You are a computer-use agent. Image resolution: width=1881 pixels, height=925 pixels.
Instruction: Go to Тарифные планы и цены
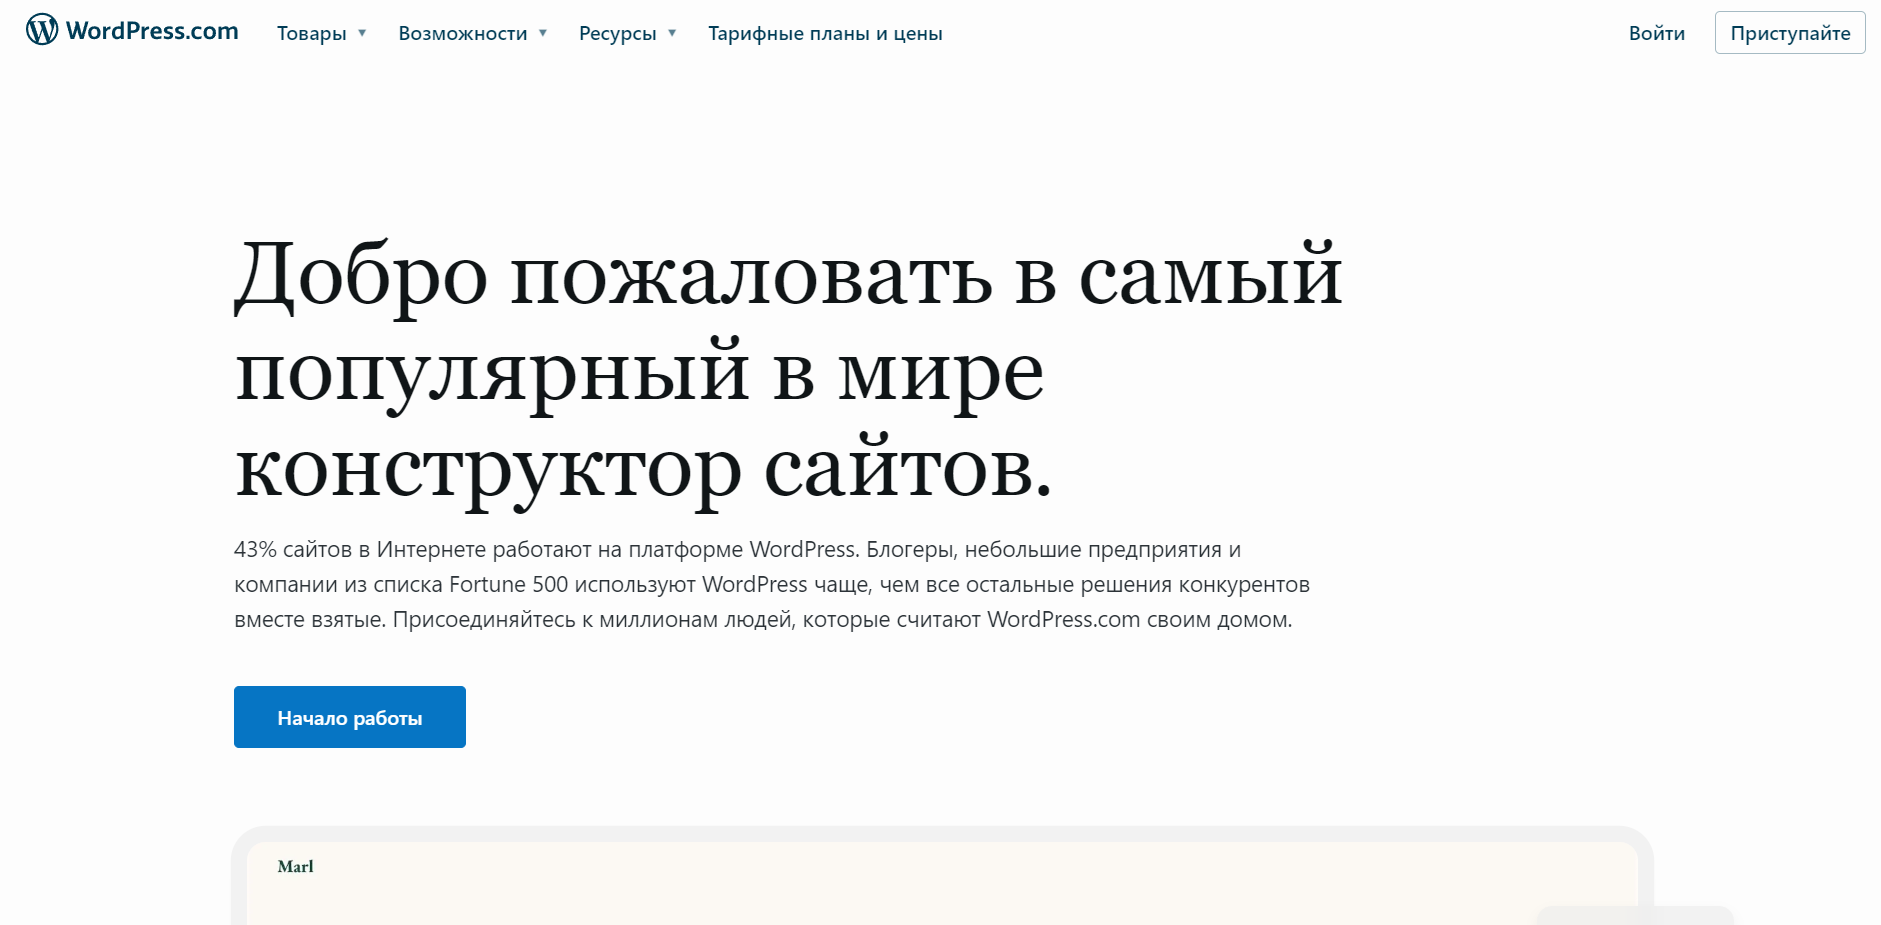pos(825,33)
